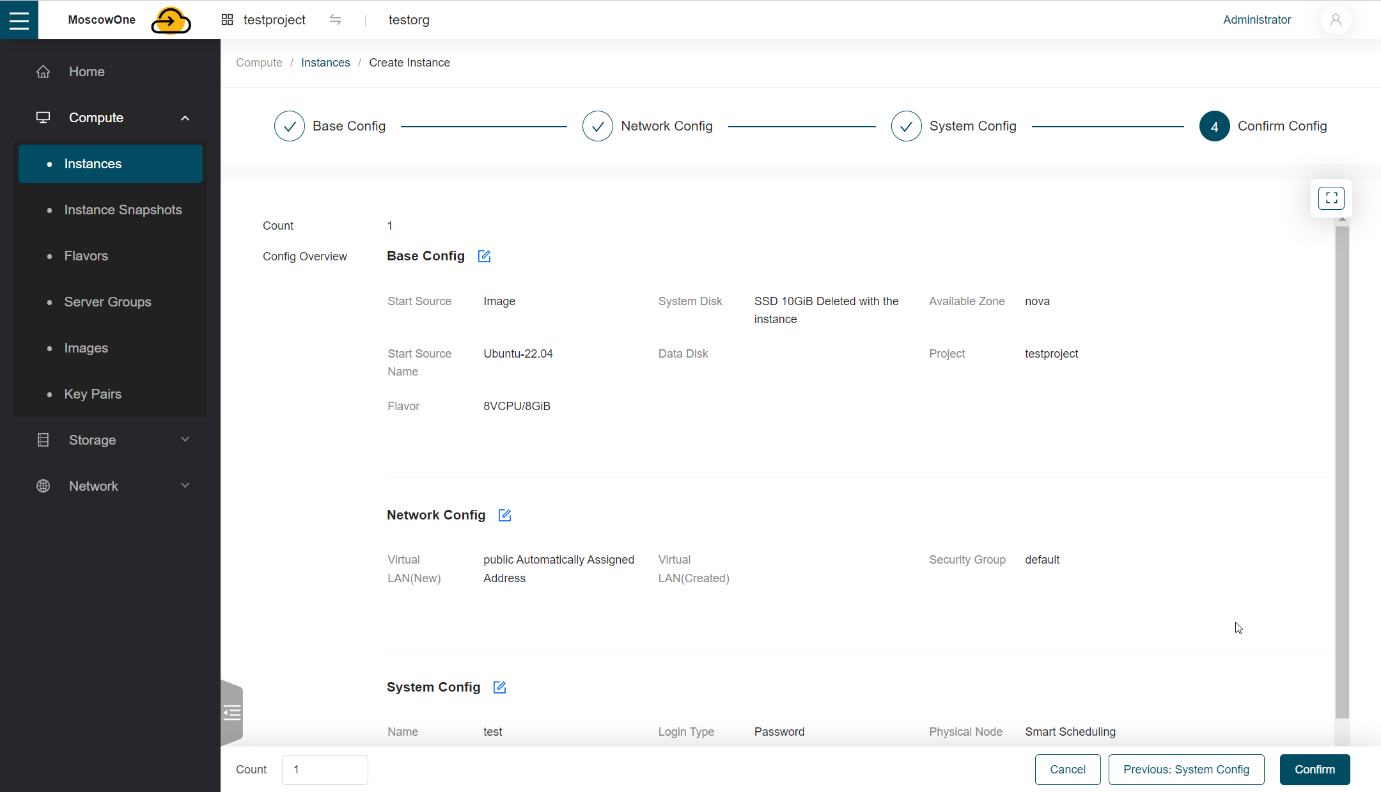Open the Administrator avatar menu
Screen dimensions: 1381x792
pyautogui.click(x=1336, y=19)
